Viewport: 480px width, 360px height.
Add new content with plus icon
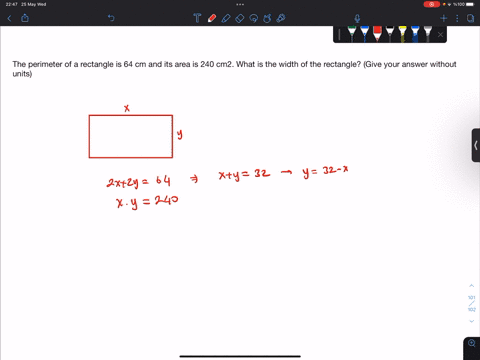pyautogui.click(x=444, y=18)
